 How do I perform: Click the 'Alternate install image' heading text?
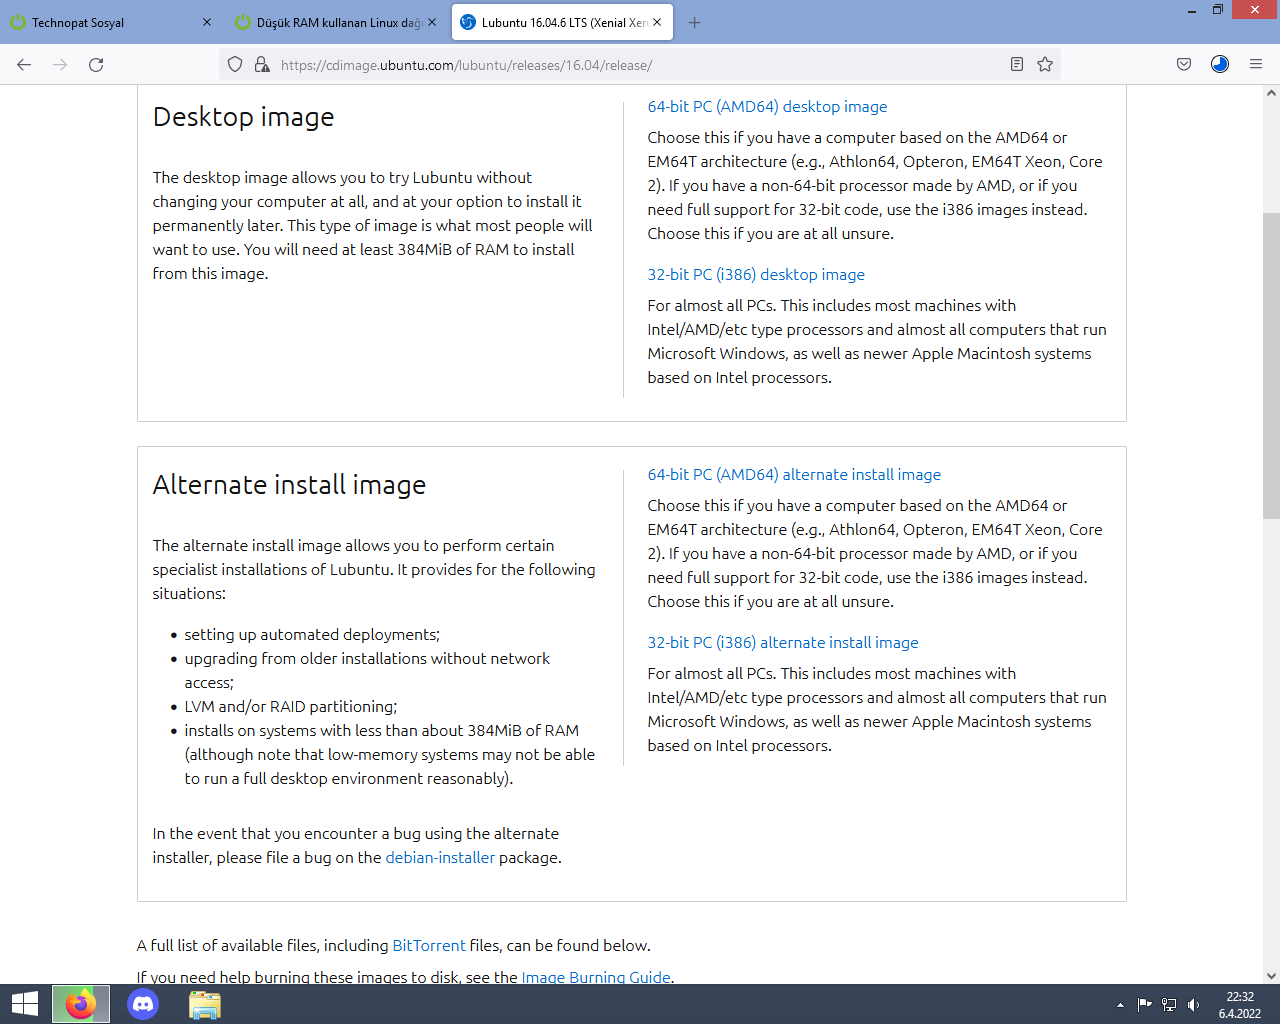coord(289,485)
